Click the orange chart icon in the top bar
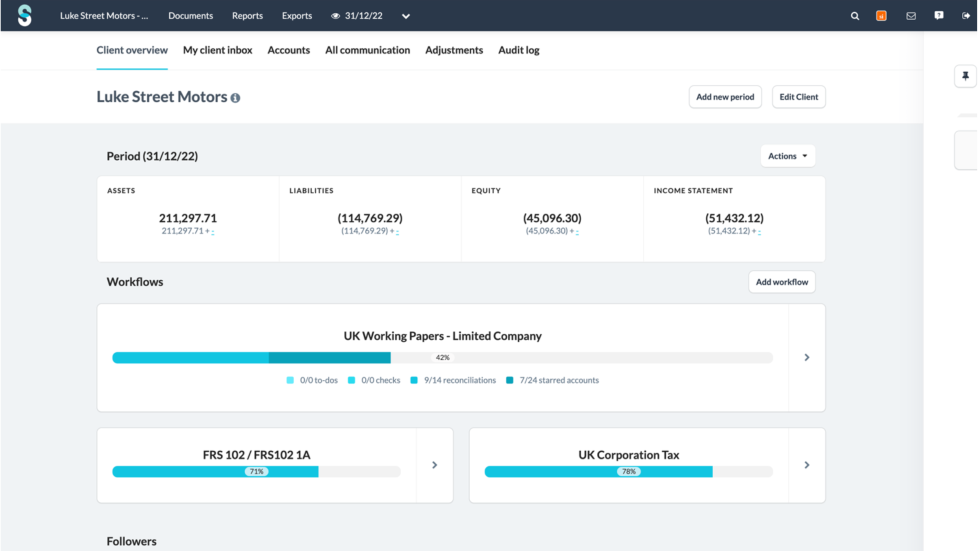Viewport: 980px width, 551px height. (881, 16)
